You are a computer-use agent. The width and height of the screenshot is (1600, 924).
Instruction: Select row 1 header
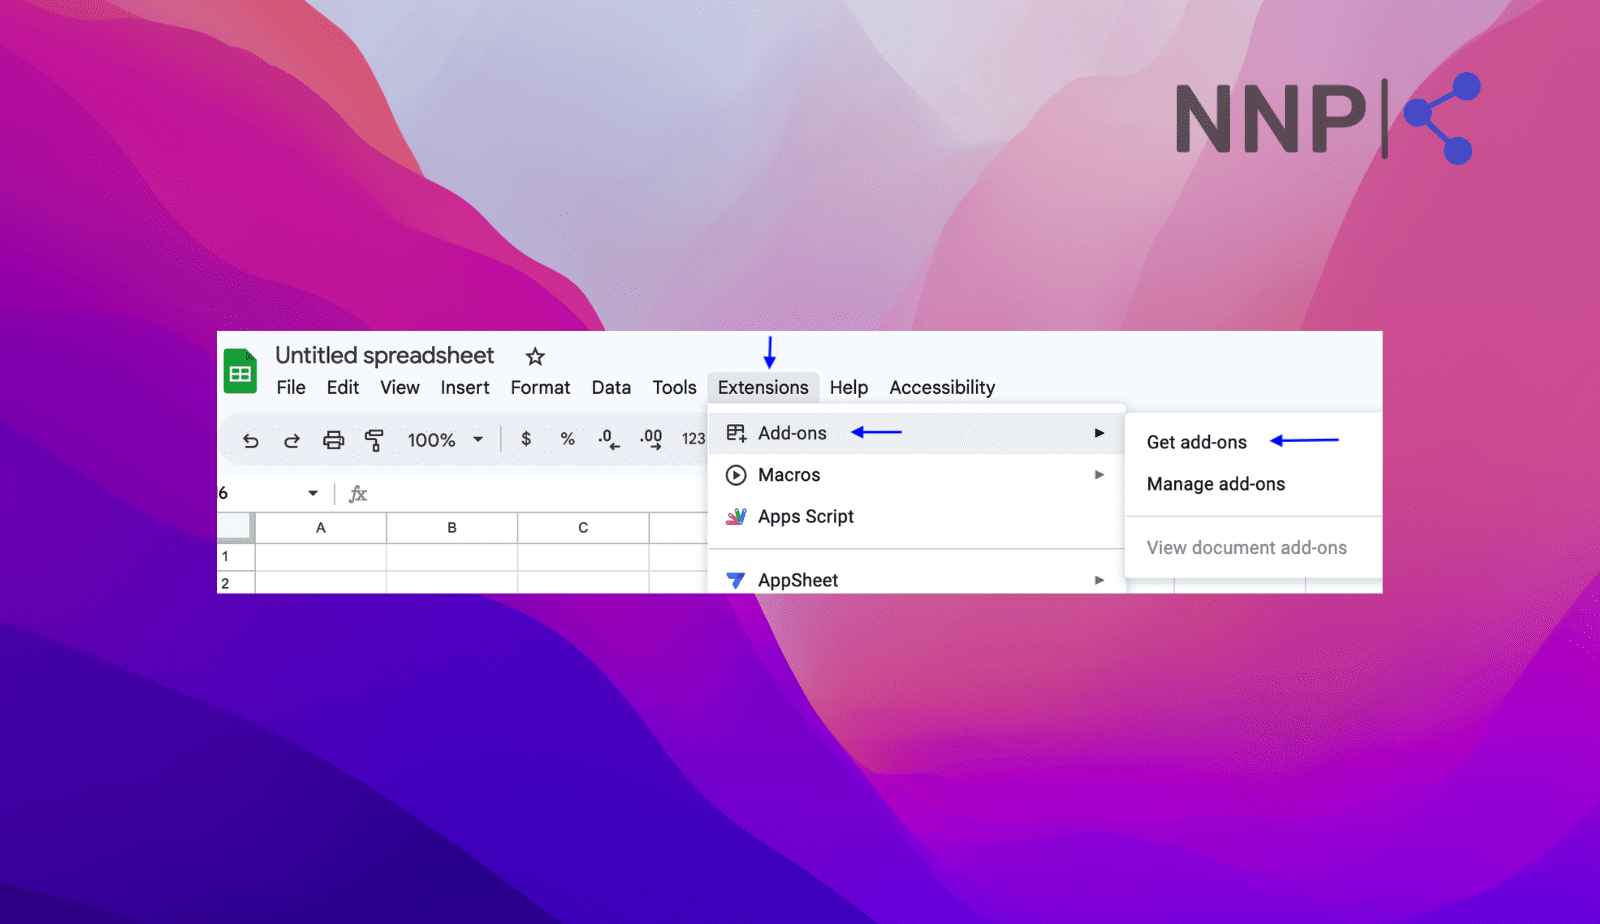[236, 556]
